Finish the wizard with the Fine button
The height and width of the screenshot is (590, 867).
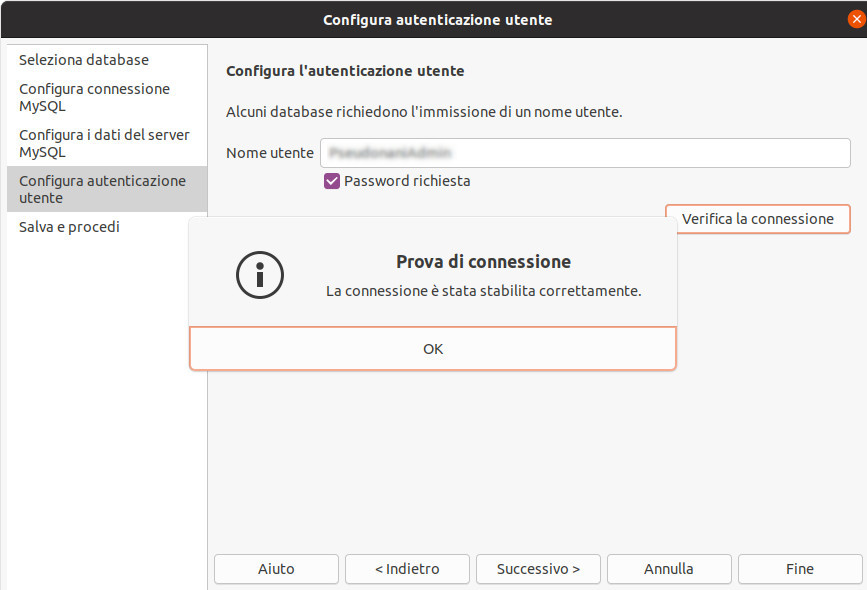pyautogui.click(x=800, y=569)
